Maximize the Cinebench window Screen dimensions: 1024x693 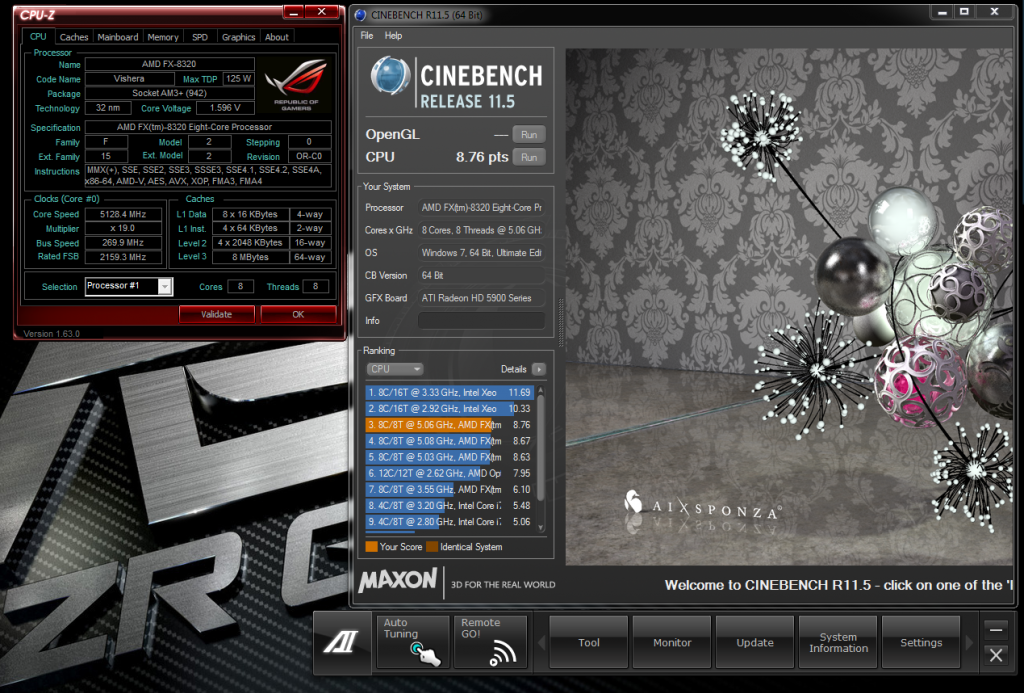click(x=965, y=12)
